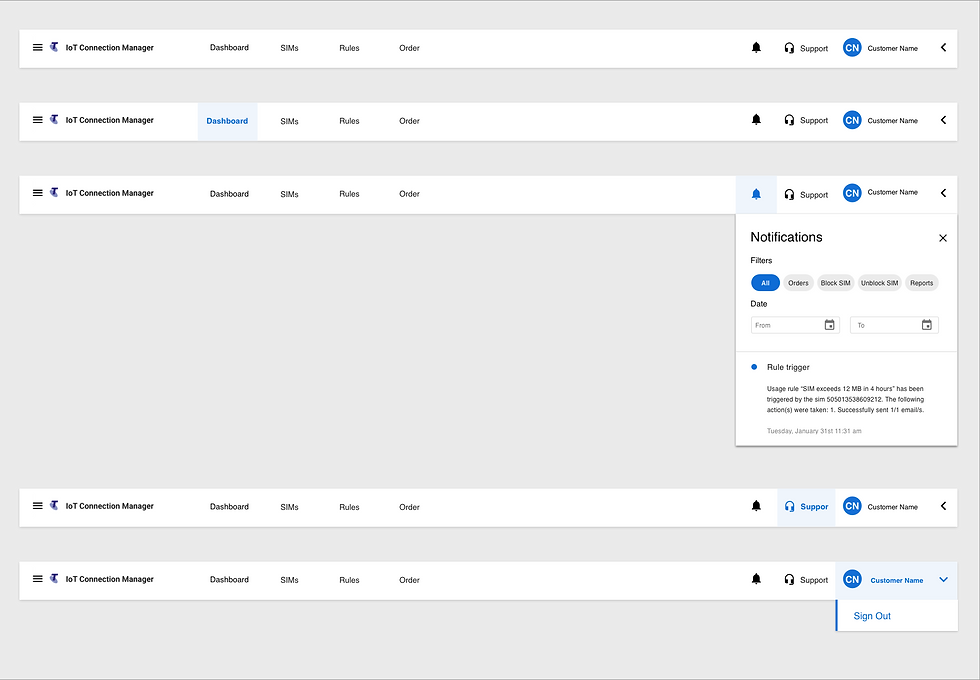Viewport: 980px width, 680px height.
Task: Toggle the Unblock SIM filter chip
Action: (x=879, y=283)
